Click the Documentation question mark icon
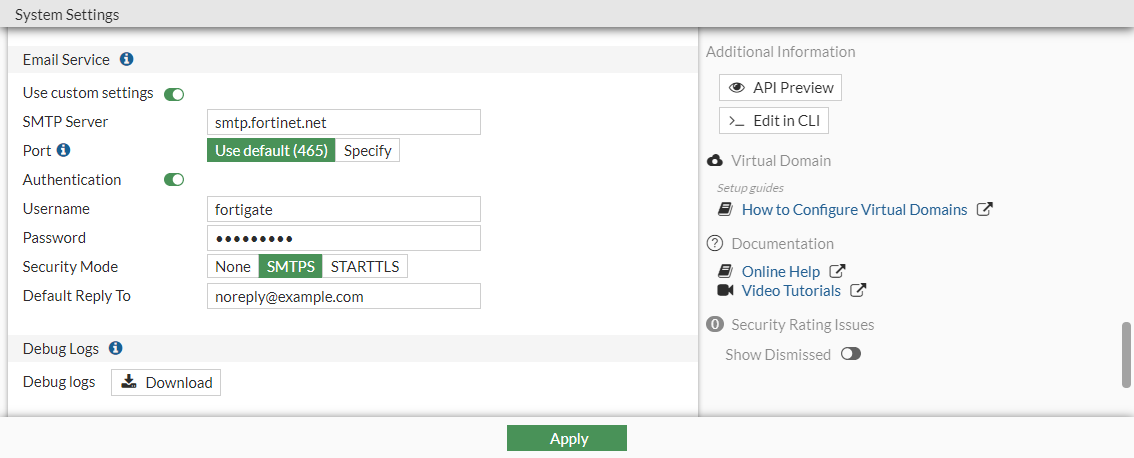1134x458 pixels. [715, 243]
